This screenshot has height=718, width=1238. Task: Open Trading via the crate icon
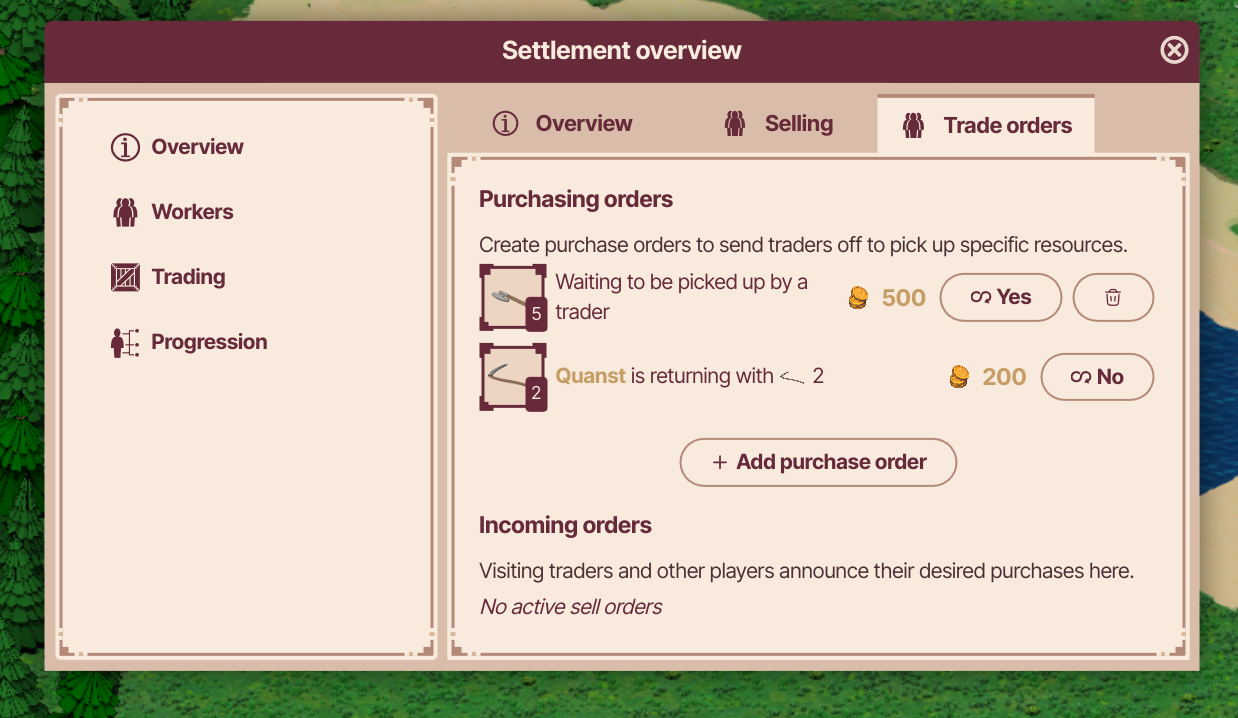tap(124, 276)
